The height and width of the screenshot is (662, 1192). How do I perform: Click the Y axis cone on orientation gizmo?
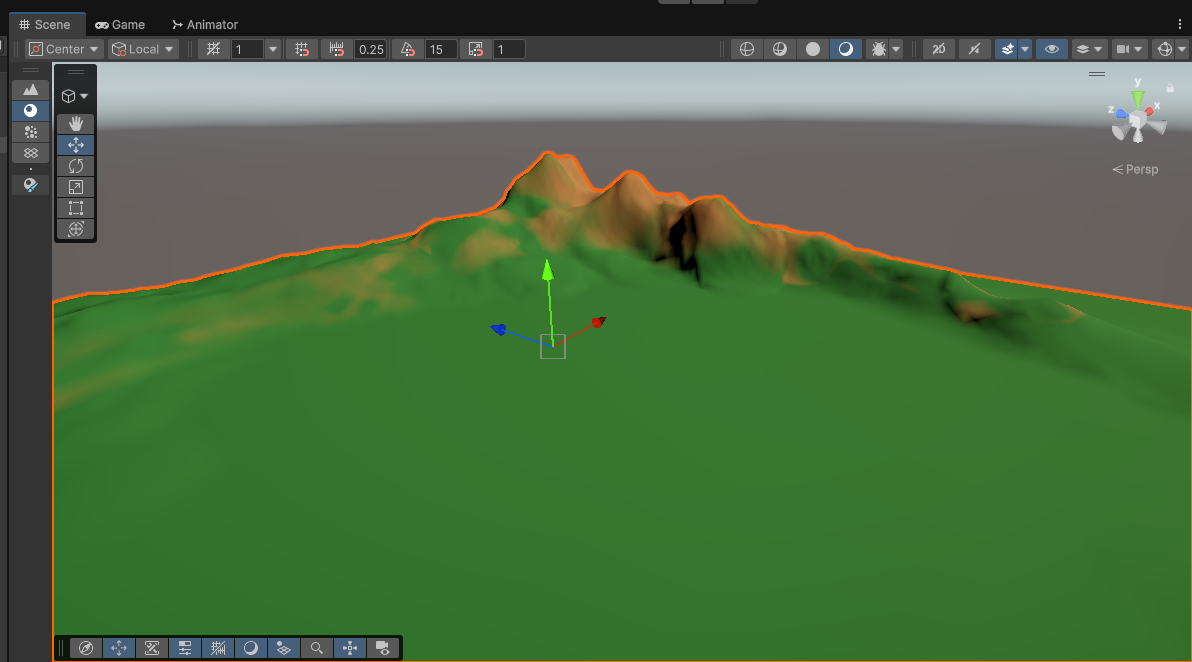pos(1137,100)
